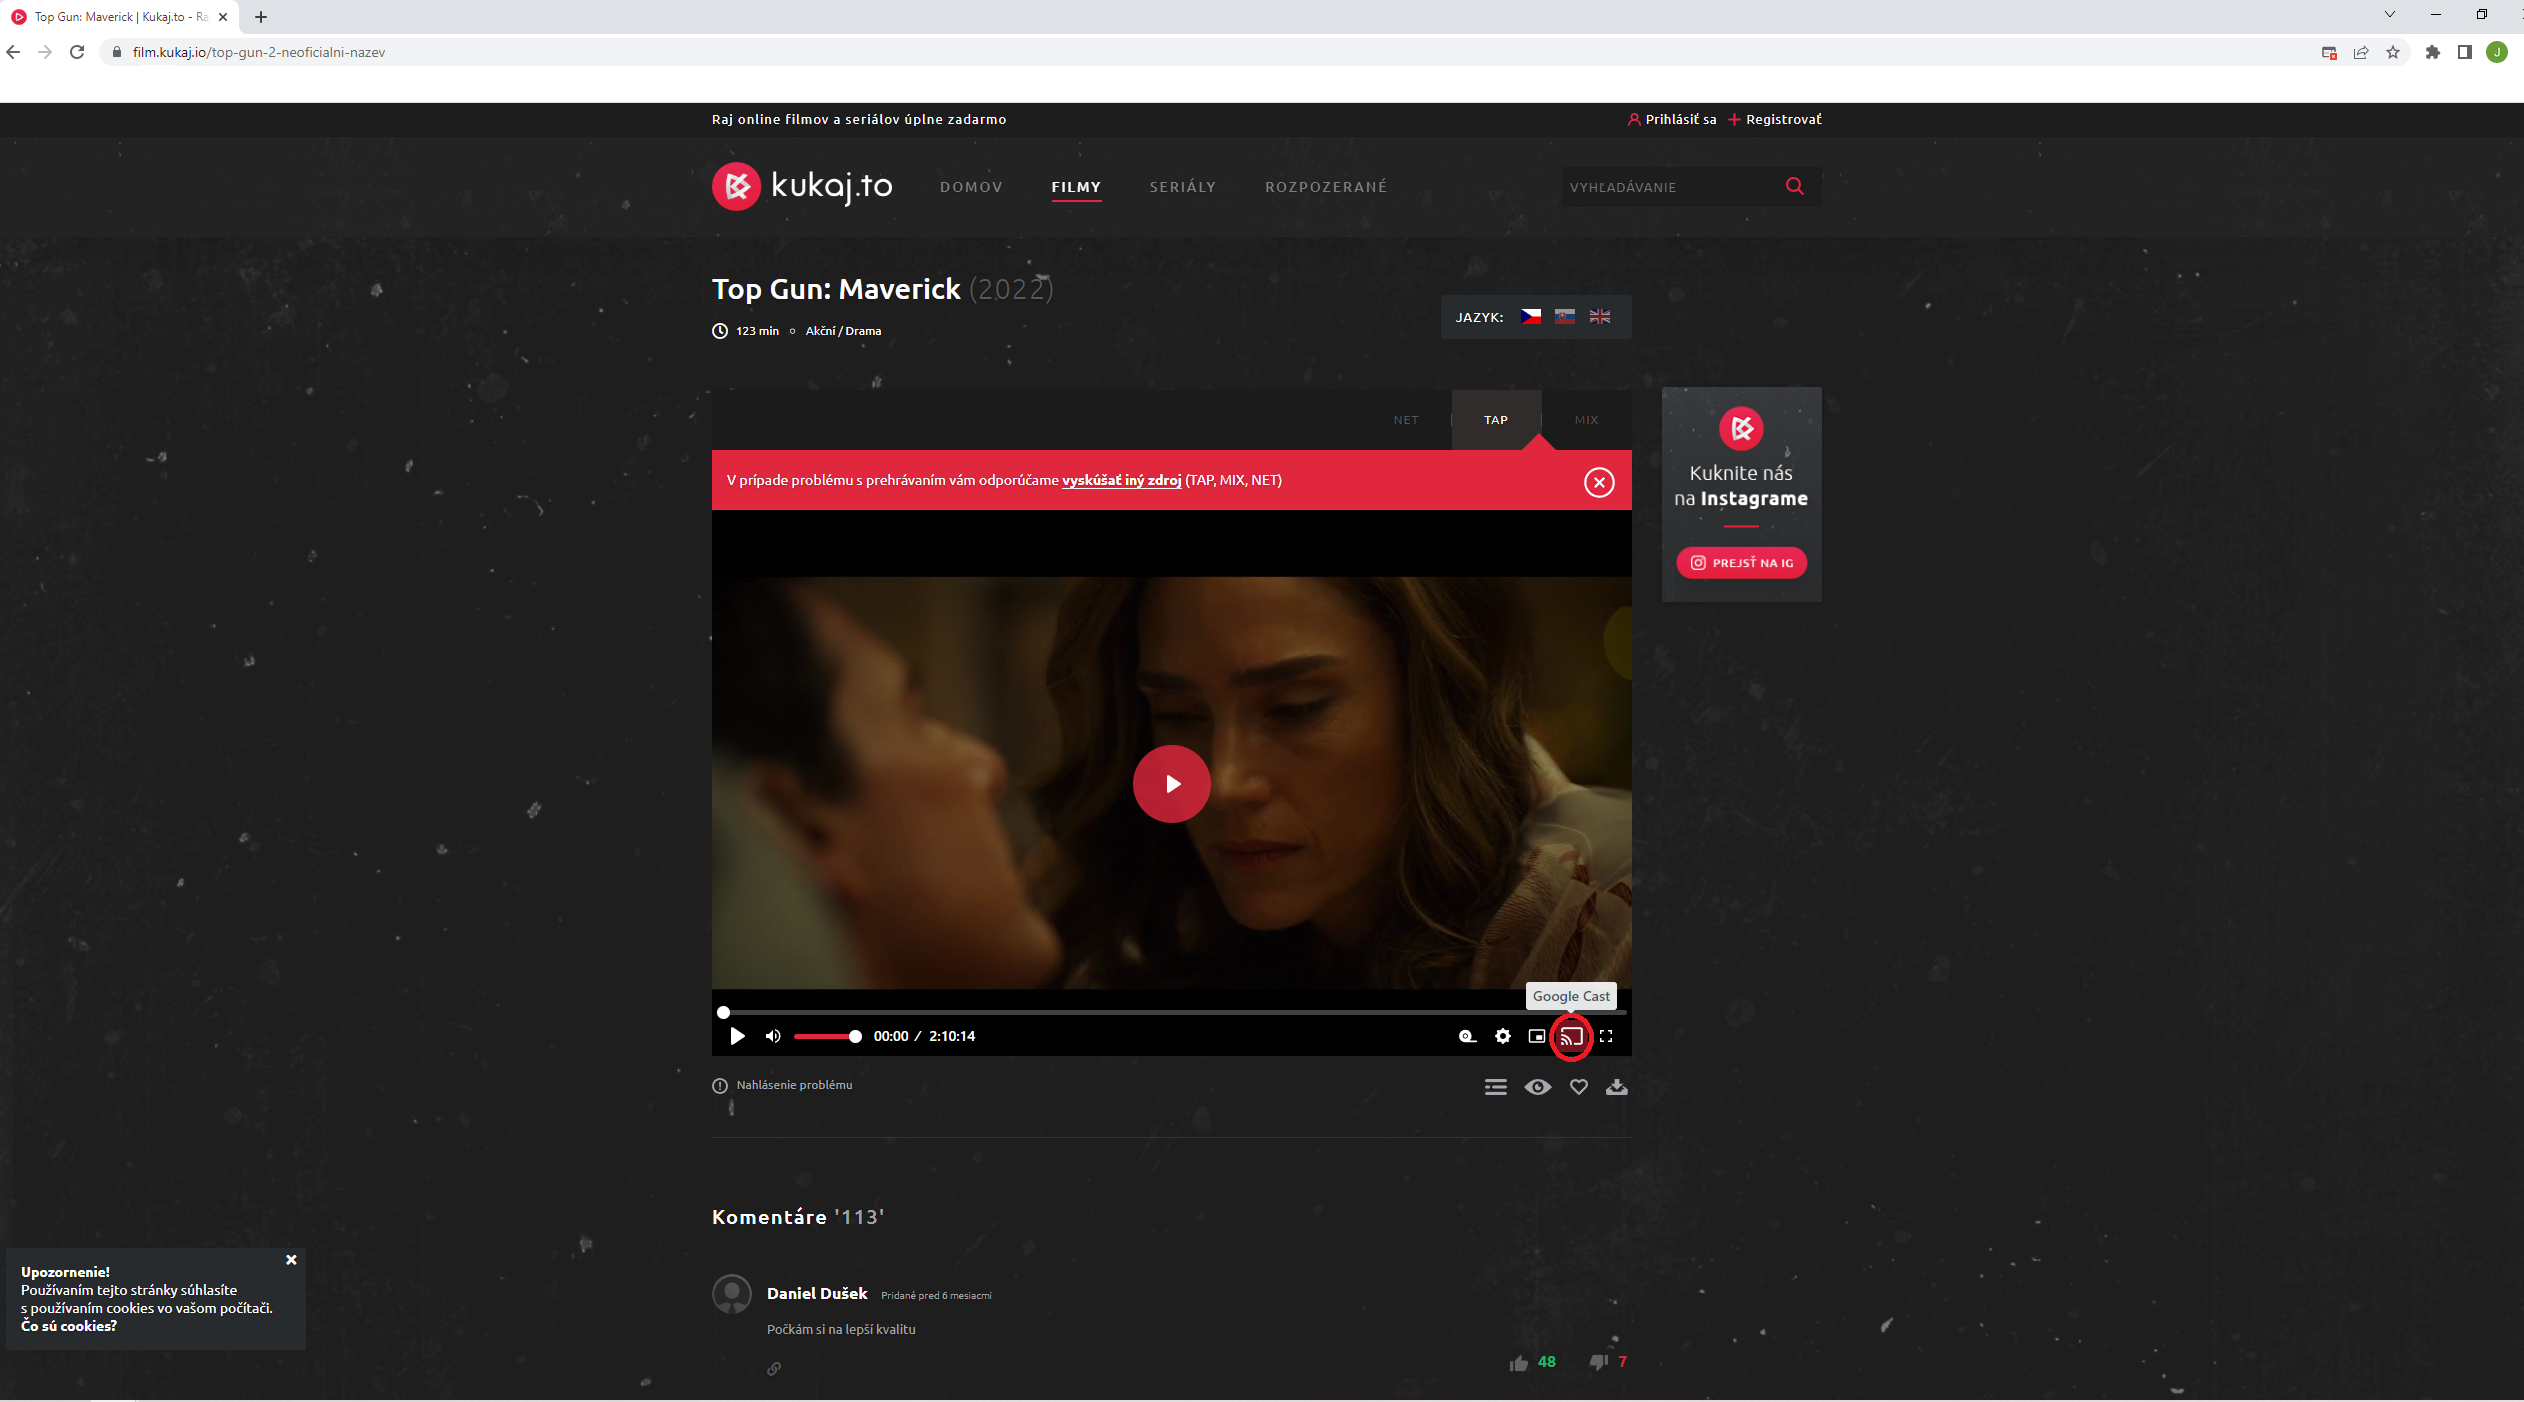Choose the English flag language

point(1600,317)
